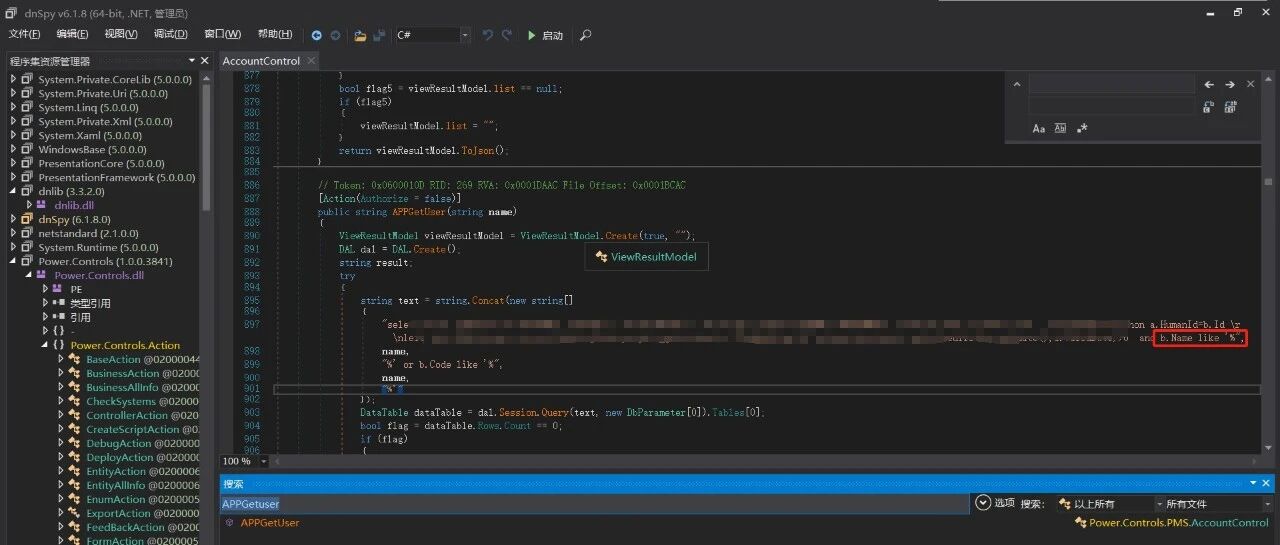
Task: Click the EntityAction class icon
Action: pos(74,471)
